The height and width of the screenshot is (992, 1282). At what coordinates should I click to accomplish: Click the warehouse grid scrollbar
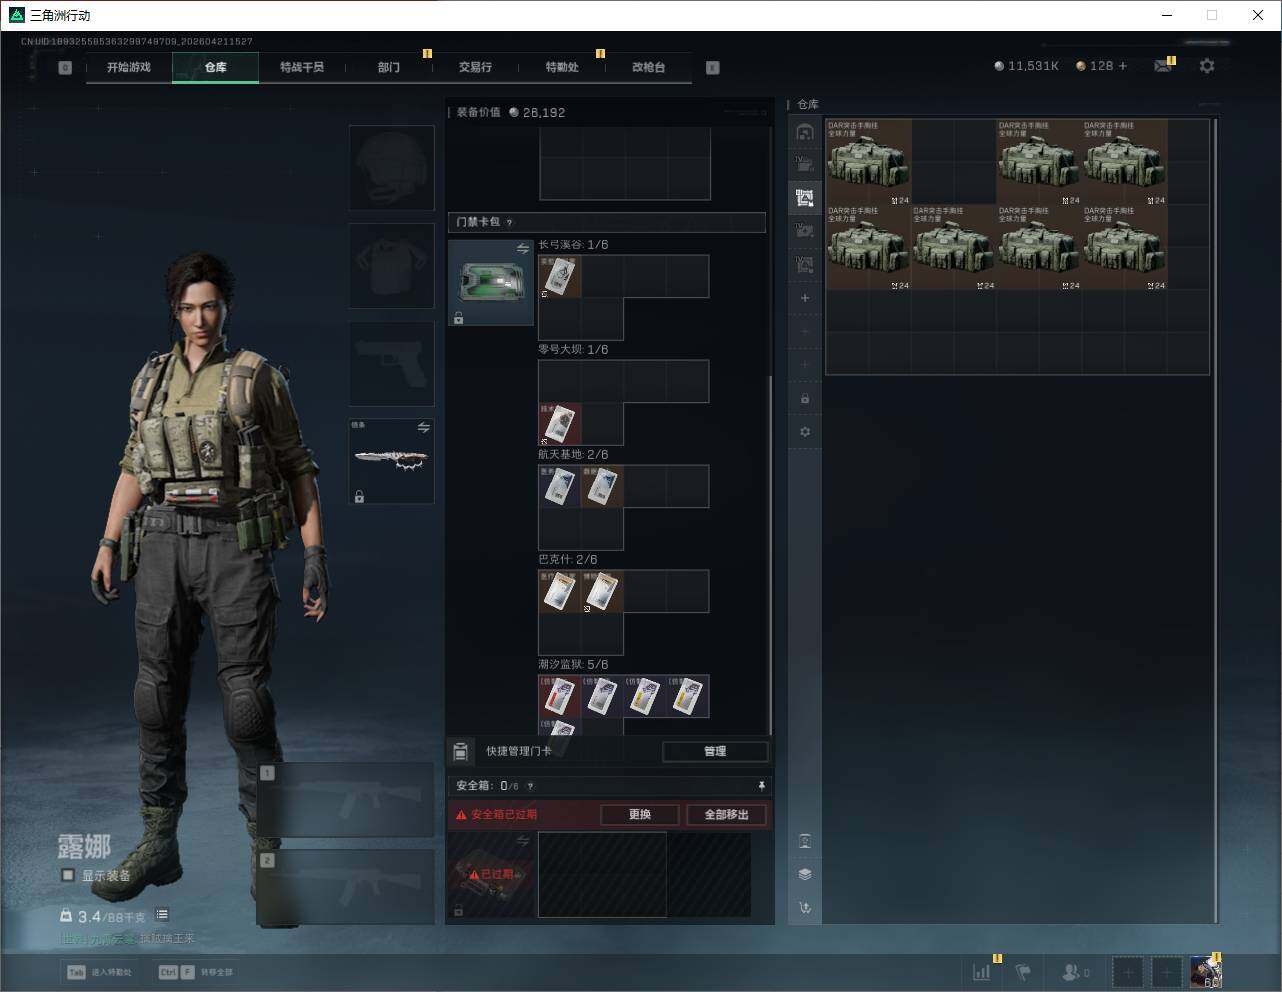coord(1215,520)
